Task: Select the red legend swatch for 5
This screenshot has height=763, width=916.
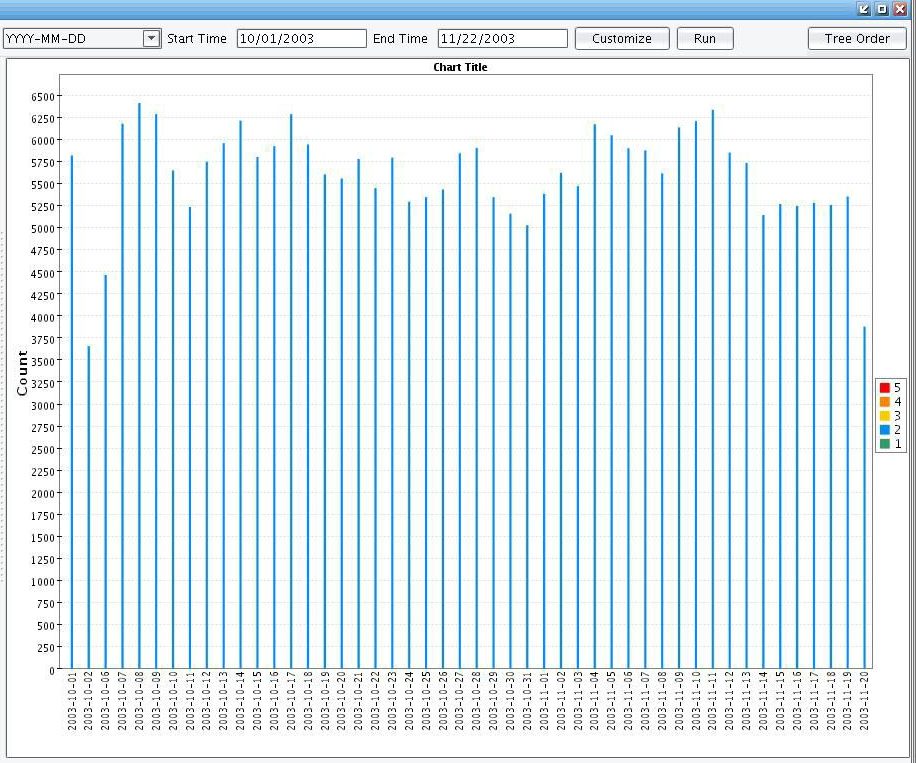Action: tap(884, 388)
